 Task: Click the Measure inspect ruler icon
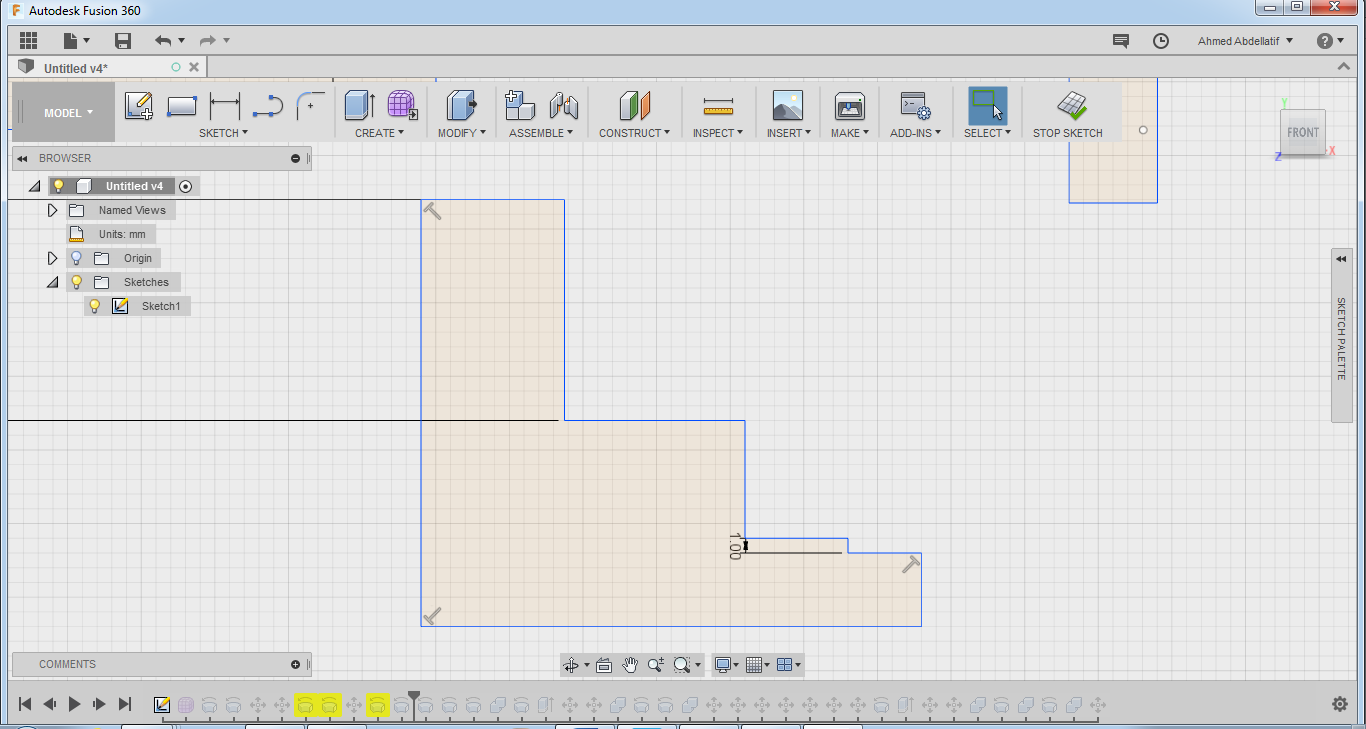click(x=718, y=106)
